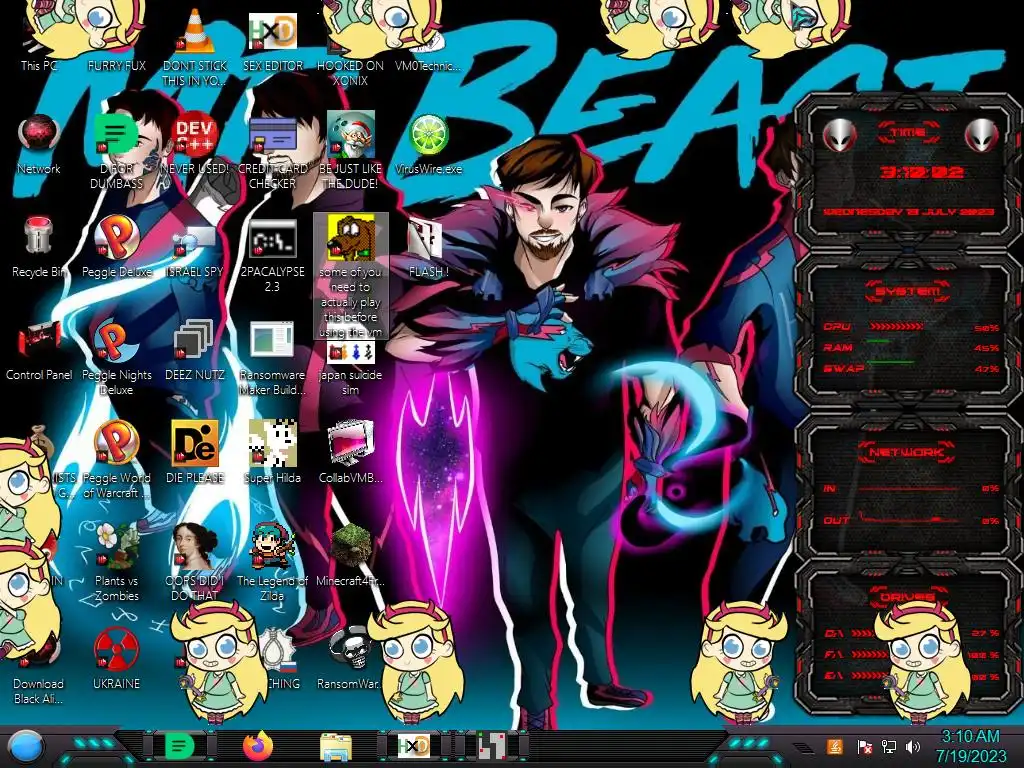Open the CREDIT CARD CHECKER shortcut
1024x768 pixels.
[272, 135]
